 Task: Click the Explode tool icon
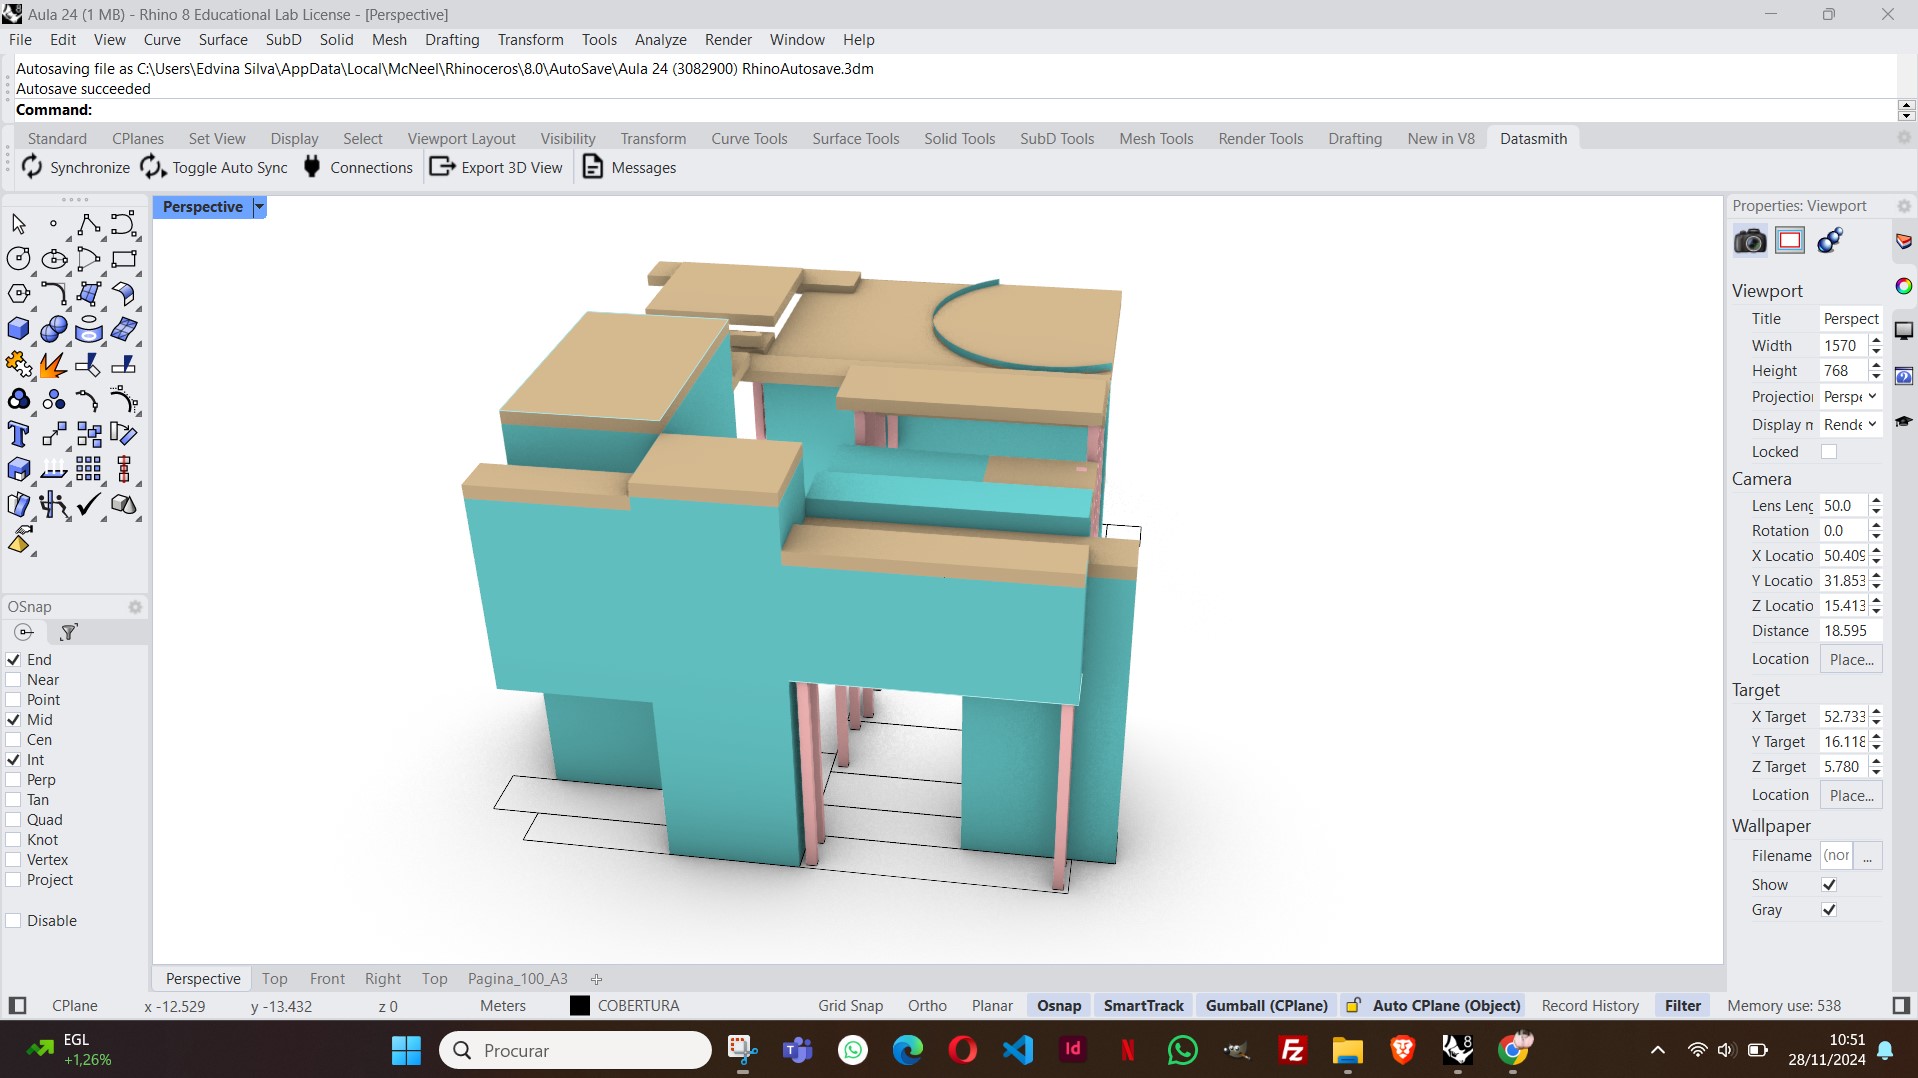tap(54, 365)
